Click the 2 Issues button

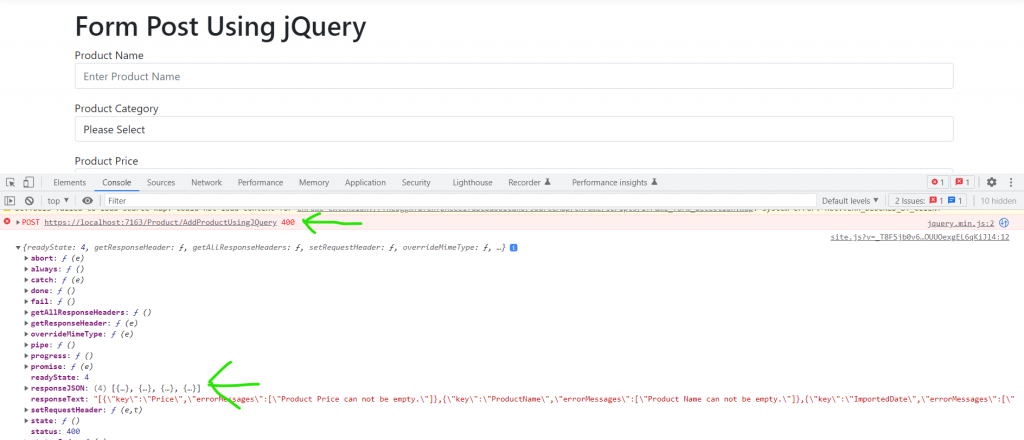tap(930, 201)
